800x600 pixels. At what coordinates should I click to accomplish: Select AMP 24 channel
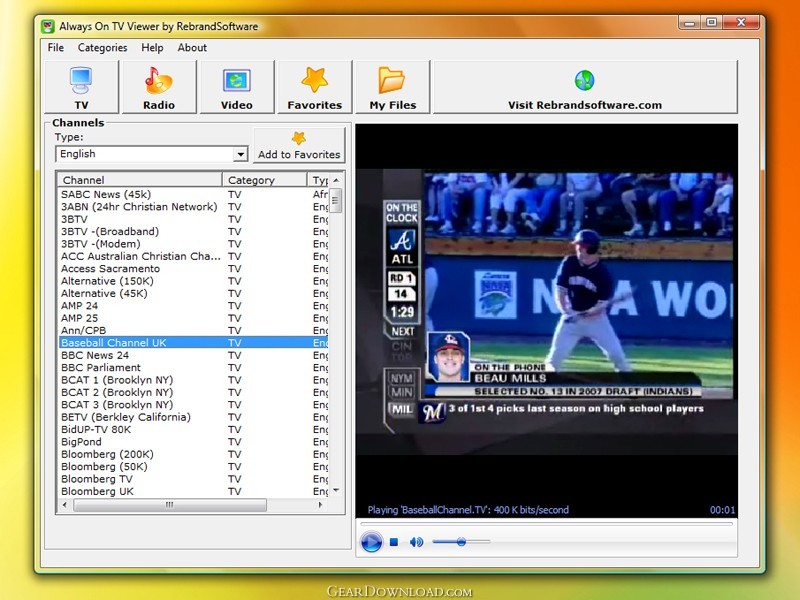(x=193, y=306)
